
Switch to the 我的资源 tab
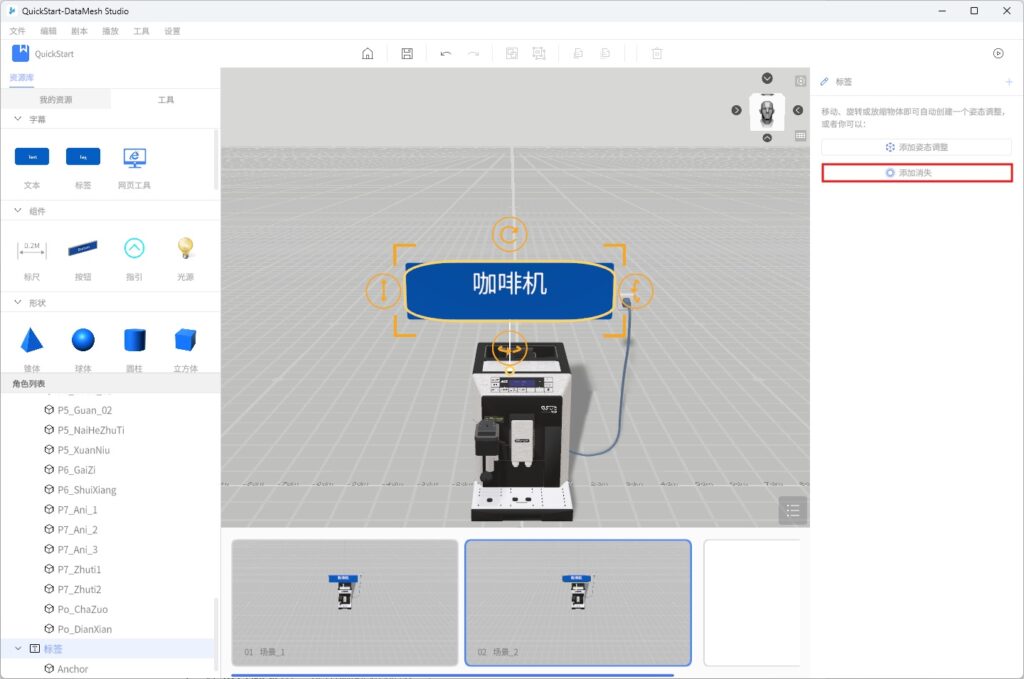(56, 100)
